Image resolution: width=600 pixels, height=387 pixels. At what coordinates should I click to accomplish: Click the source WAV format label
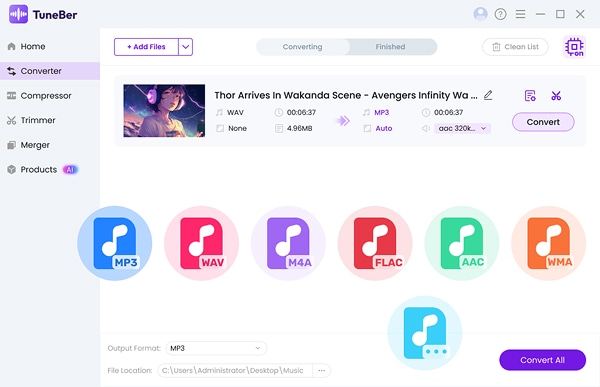click(235, 112)
